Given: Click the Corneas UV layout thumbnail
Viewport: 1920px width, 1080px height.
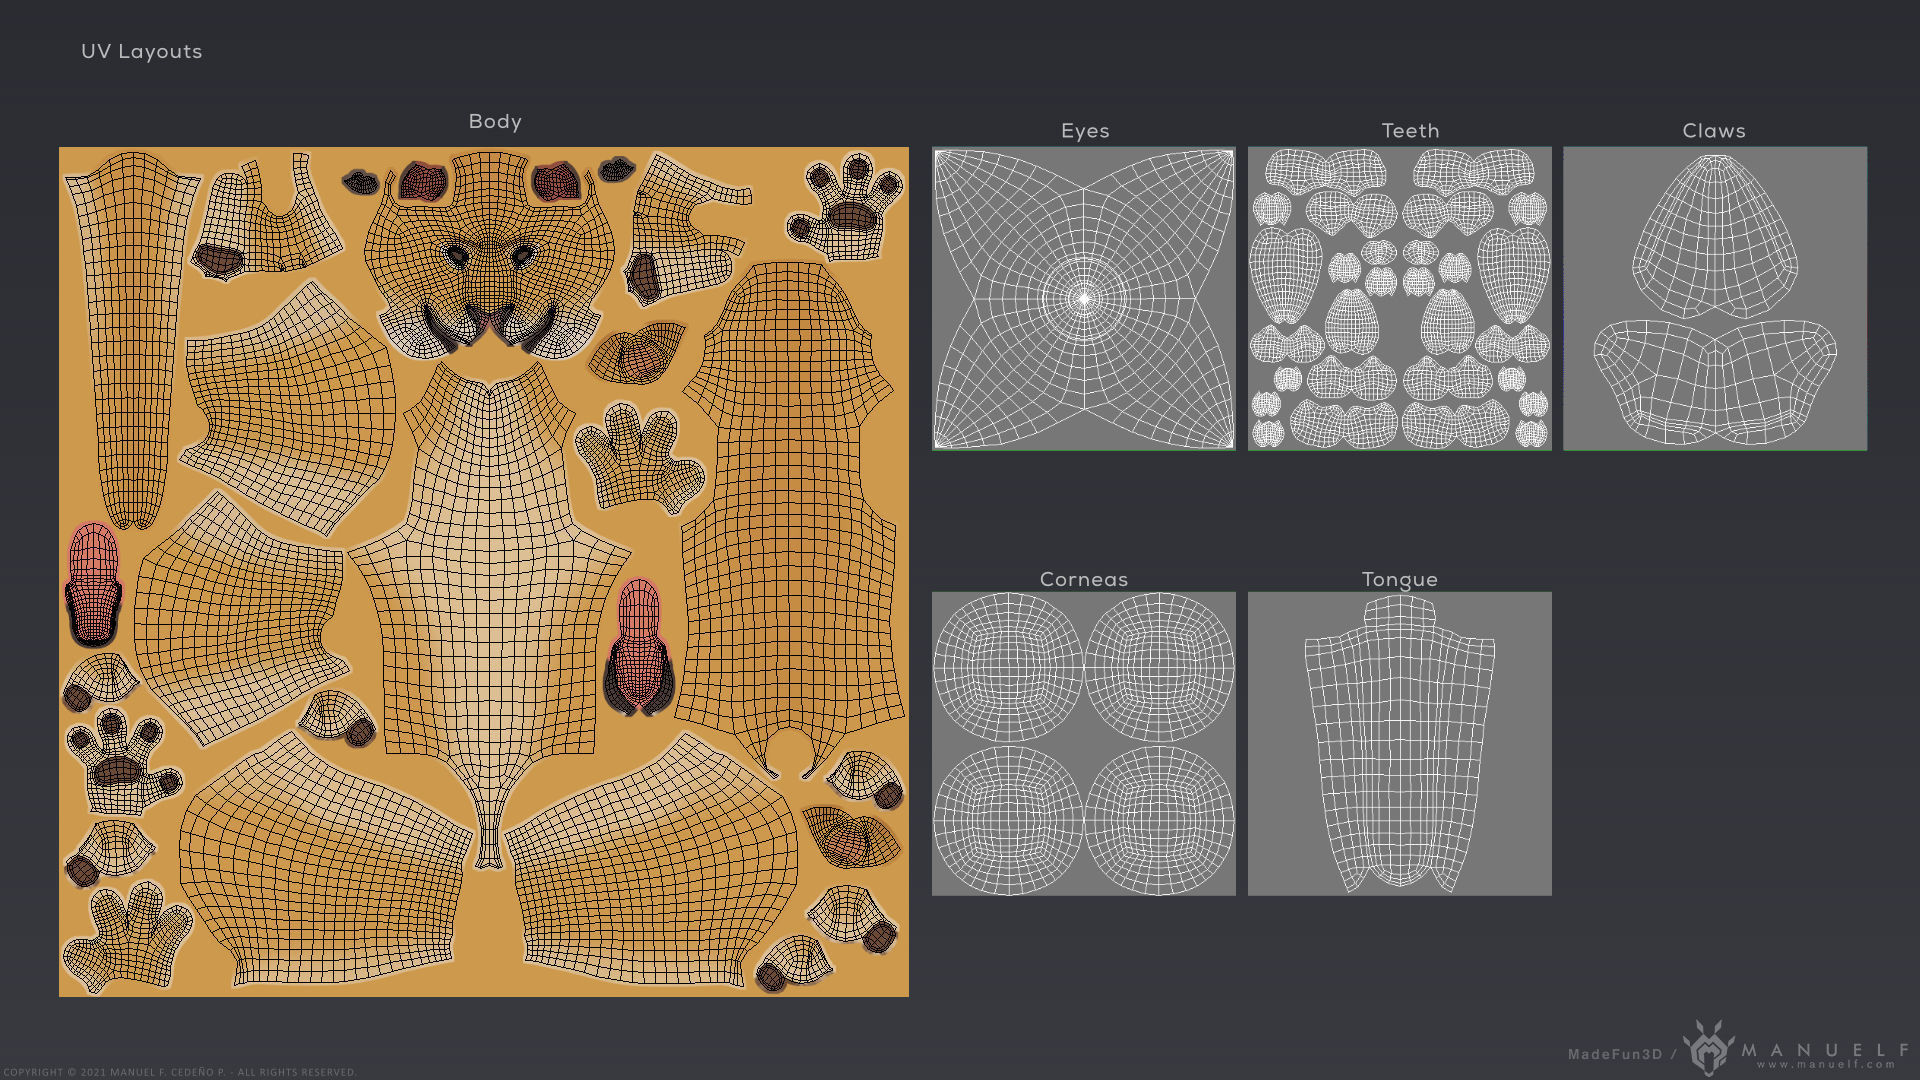Looking at the screenshot, I should (1084, 744).
